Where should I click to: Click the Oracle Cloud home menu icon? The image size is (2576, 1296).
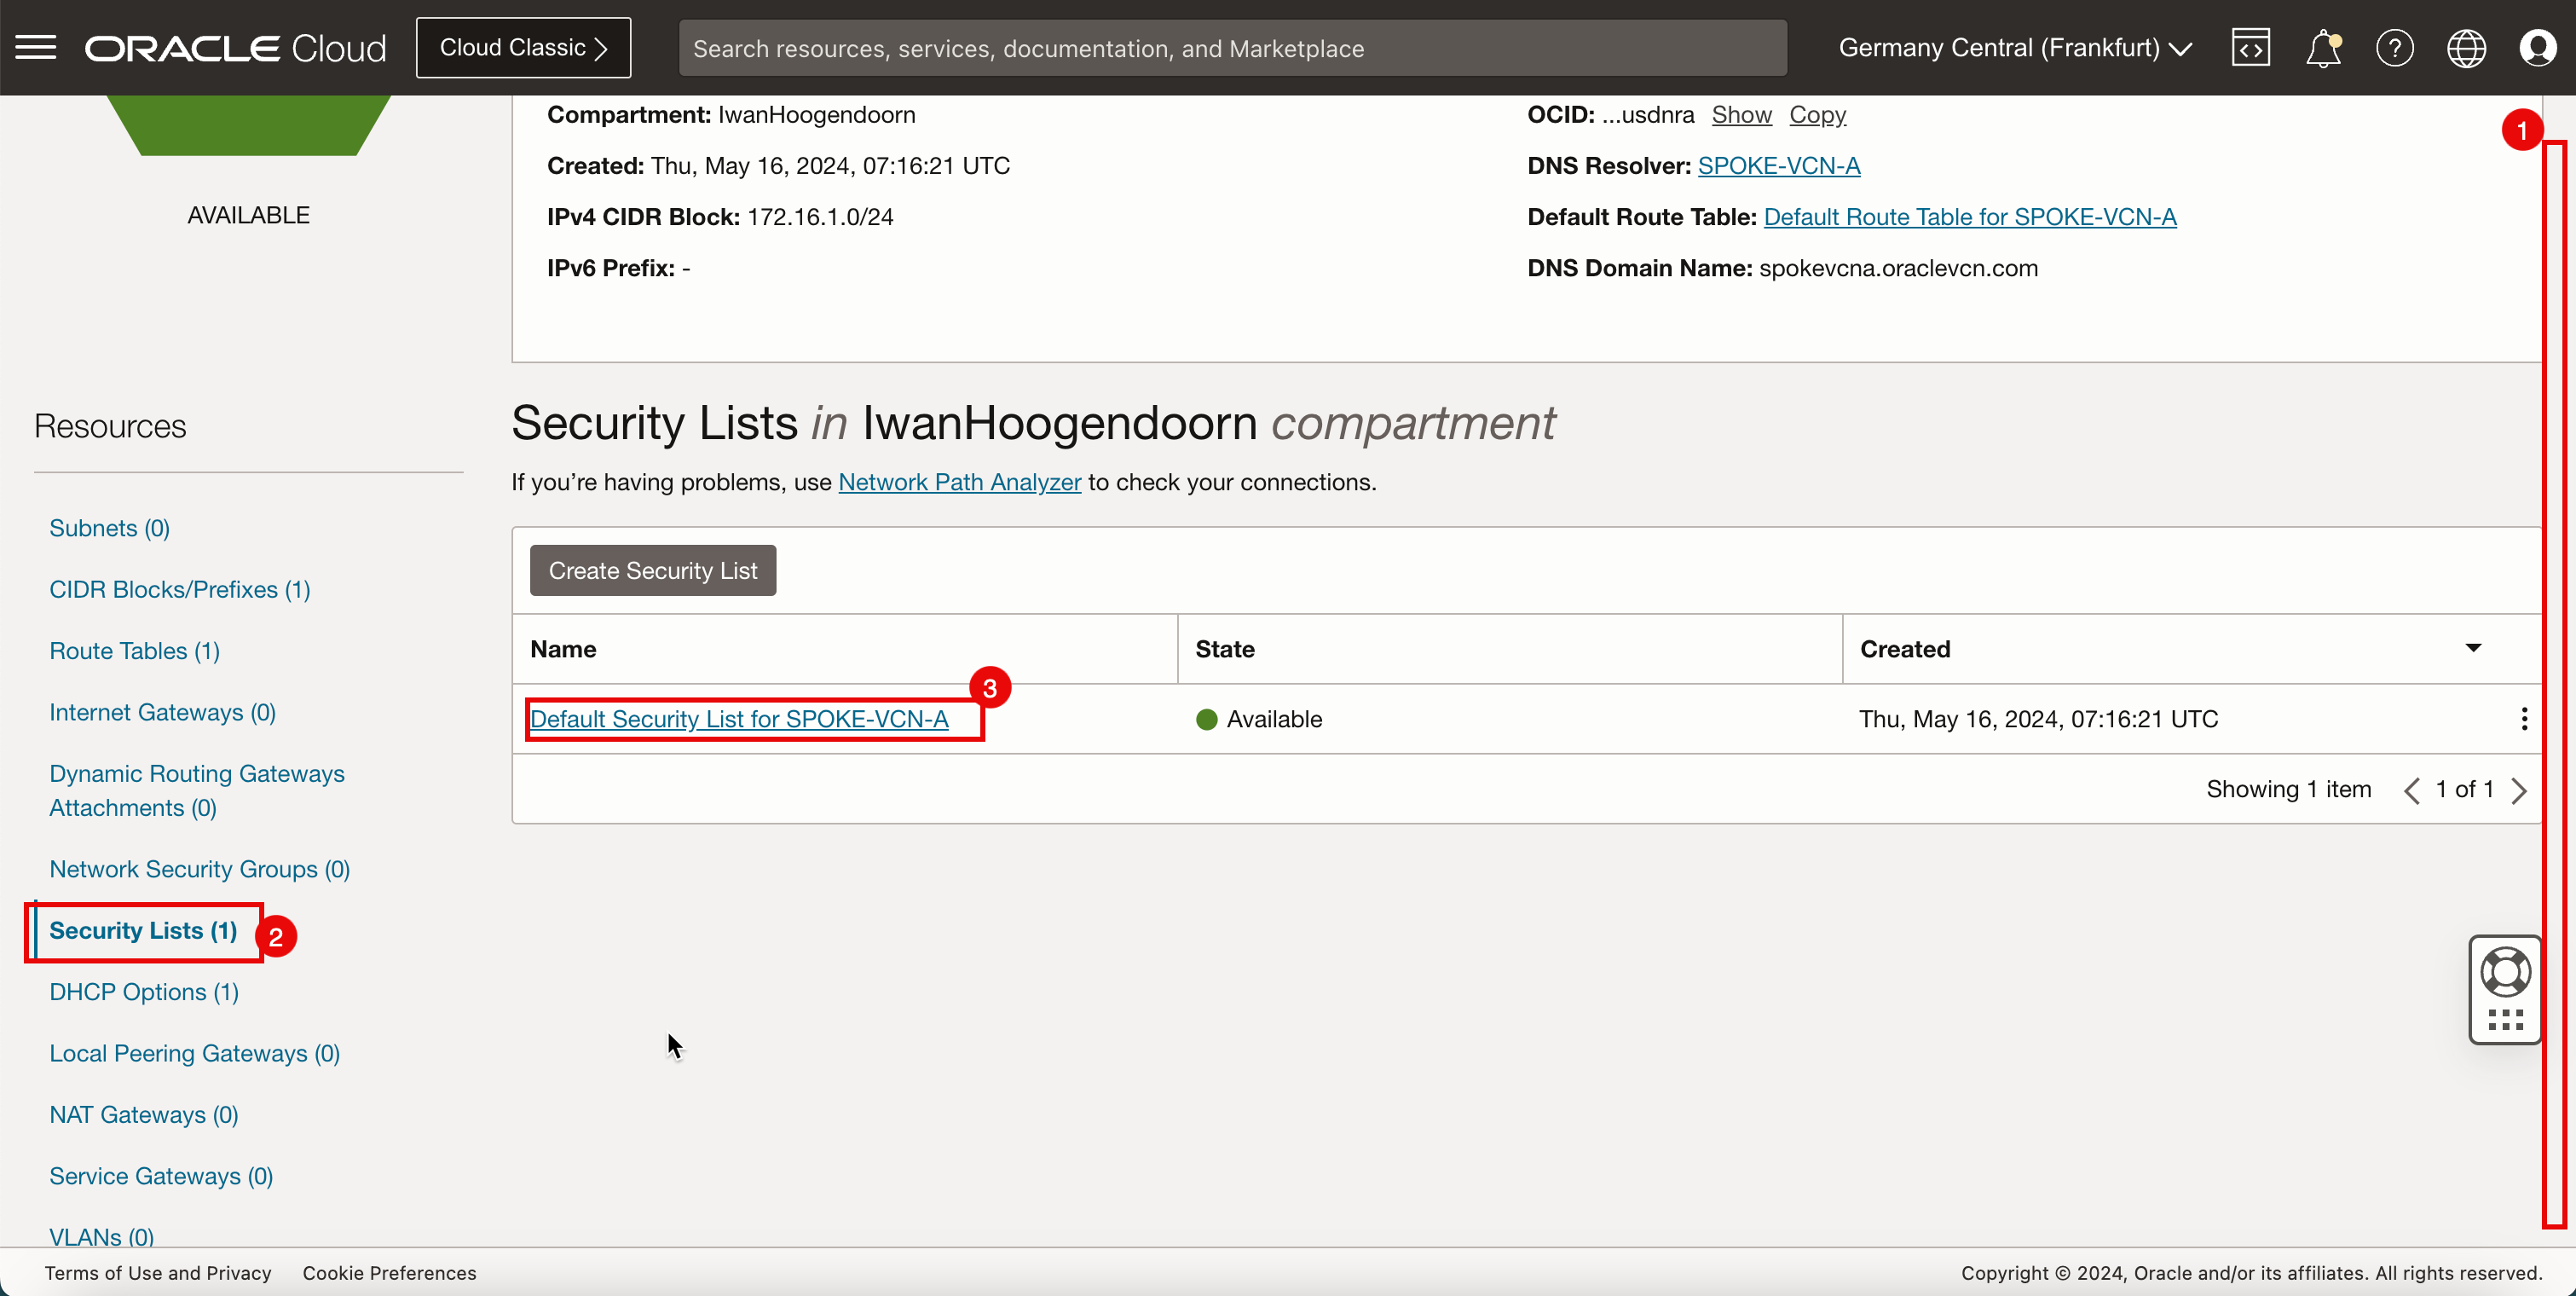pos(35,48)
